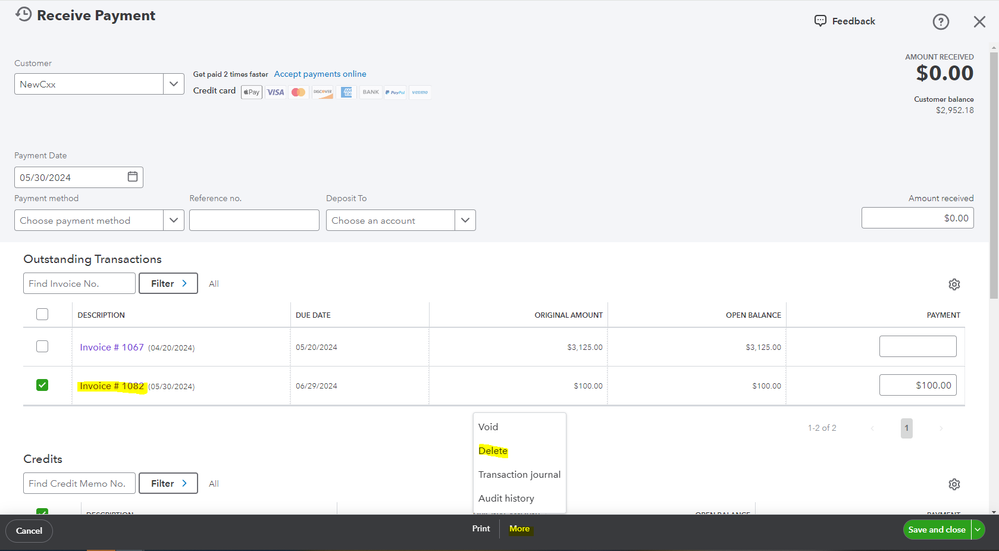The height and width of the screenshot is (551, 999).
Task: Open the Invoice # 1067 link
Action: pos(111,347)
